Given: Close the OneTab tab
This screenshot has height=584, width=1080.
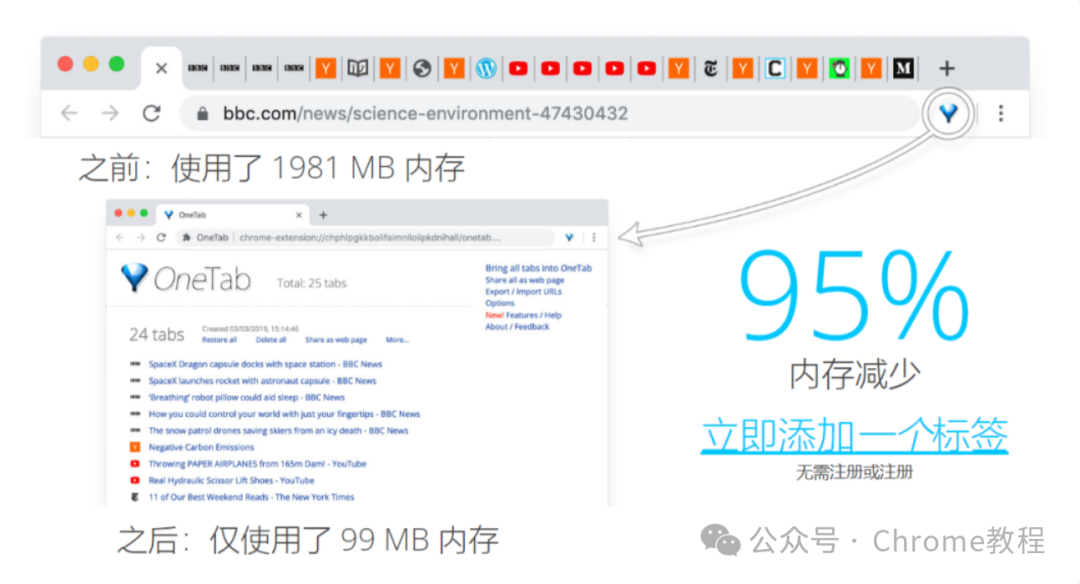Looking at the screenshot, I should pyautogui.click(x=299, y=215).
